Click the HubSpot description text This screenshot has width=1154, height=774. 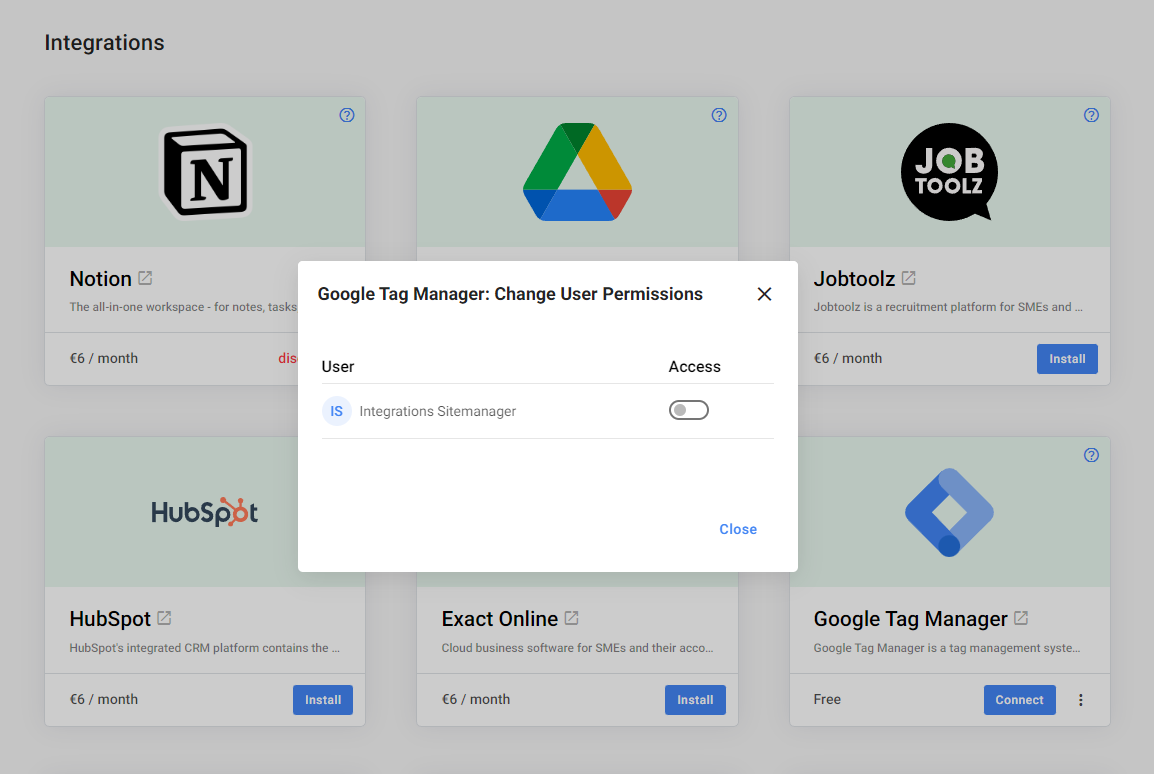(x=205, y=647)
